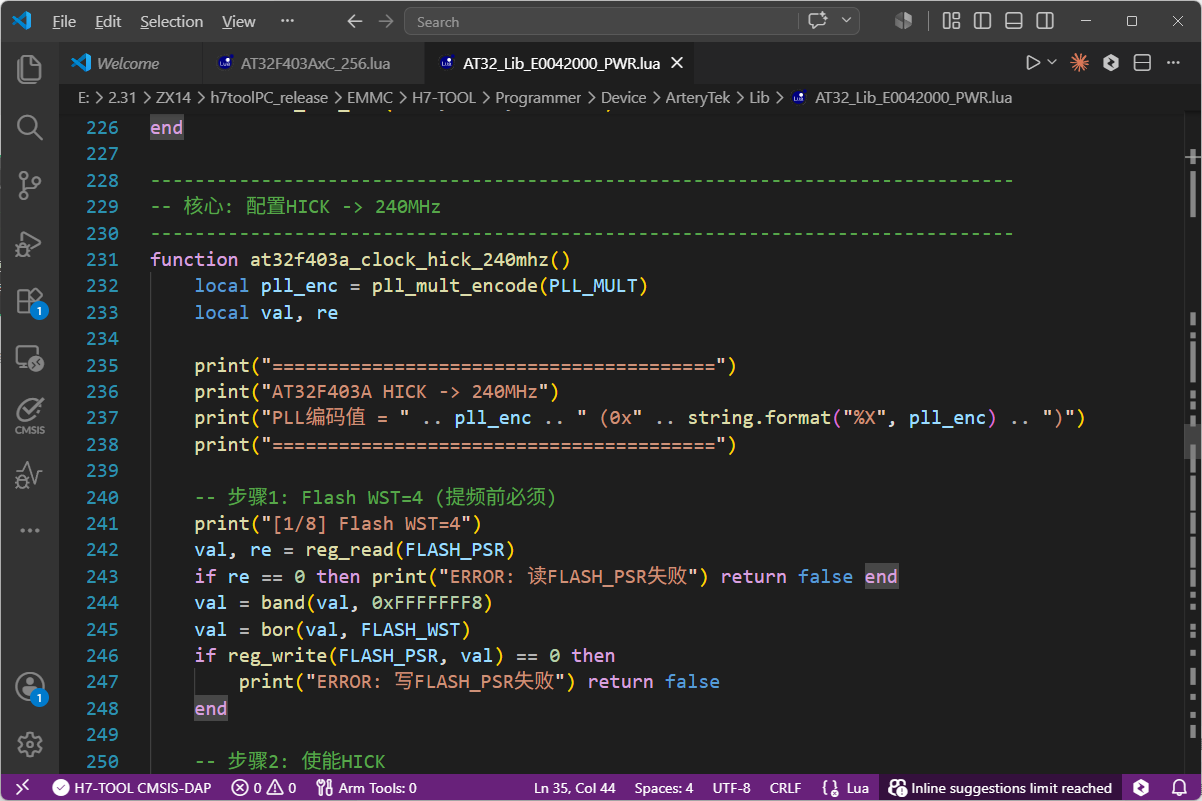
Task: Click Inline suggestions limit reached status
Action: coord(1000,788)
